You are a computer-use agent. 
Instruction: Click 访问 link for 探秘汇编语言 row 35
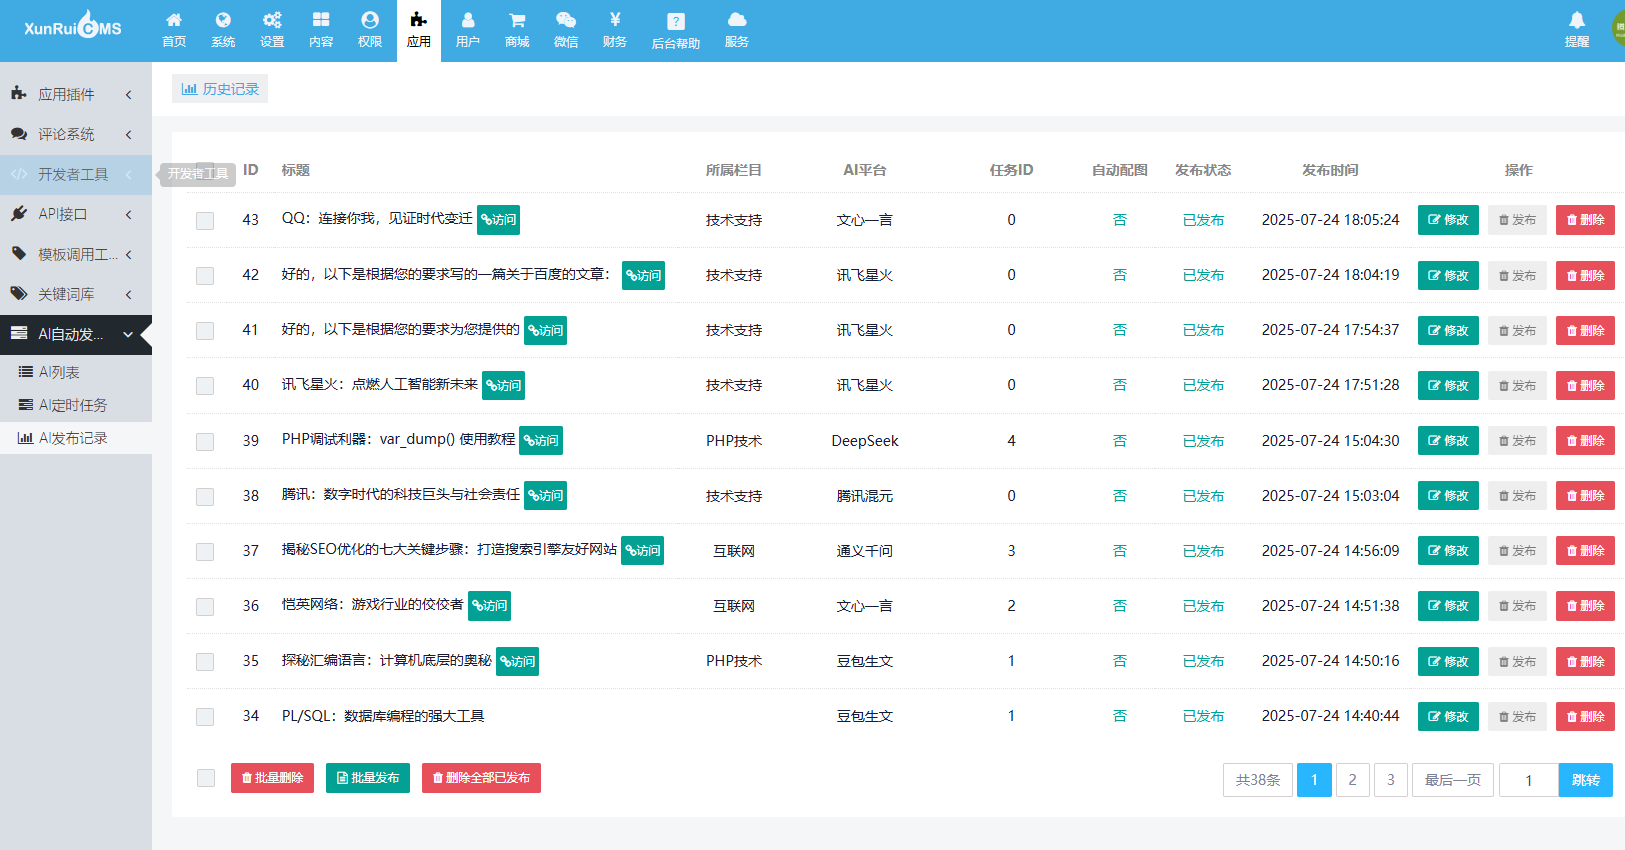coord(517,661)
